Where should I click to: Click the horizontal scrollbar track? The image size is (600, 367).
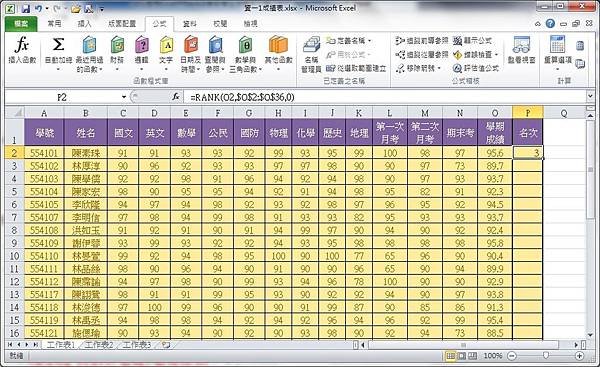pyautogui.click(x=471, y=345)
